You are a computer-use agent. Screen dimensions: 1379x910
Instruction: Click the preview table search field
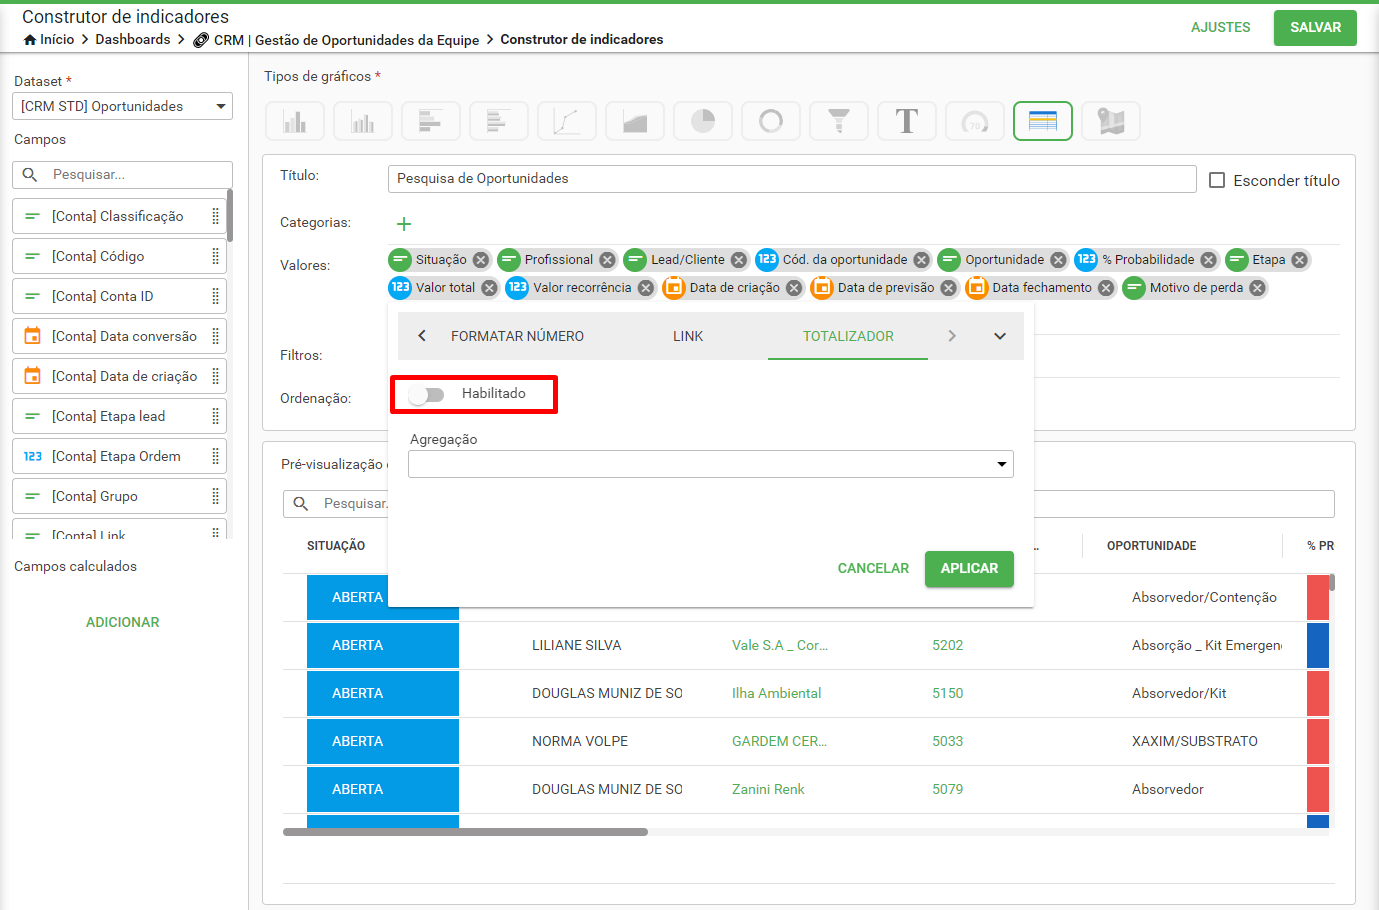pos(809,503)
